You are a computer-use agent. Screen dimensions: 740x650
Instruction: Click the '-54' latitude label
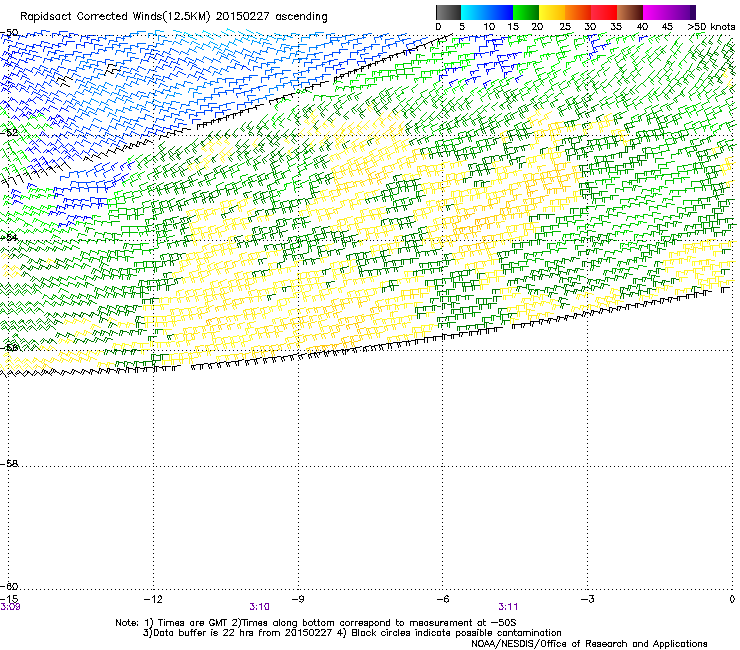pos(9,237)
